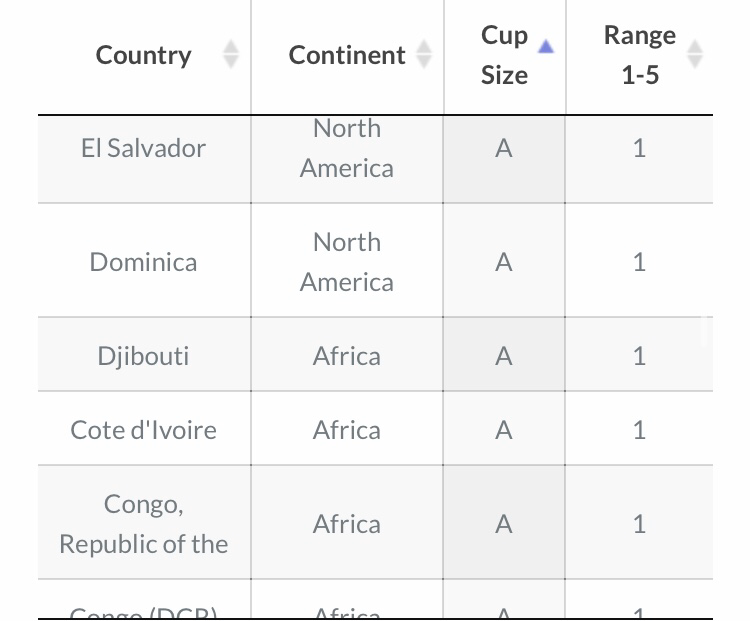Click North America continent in Dominica row
Image resolution: width=750 pixels, height=621 pixels.
click(x=347, y=262)
